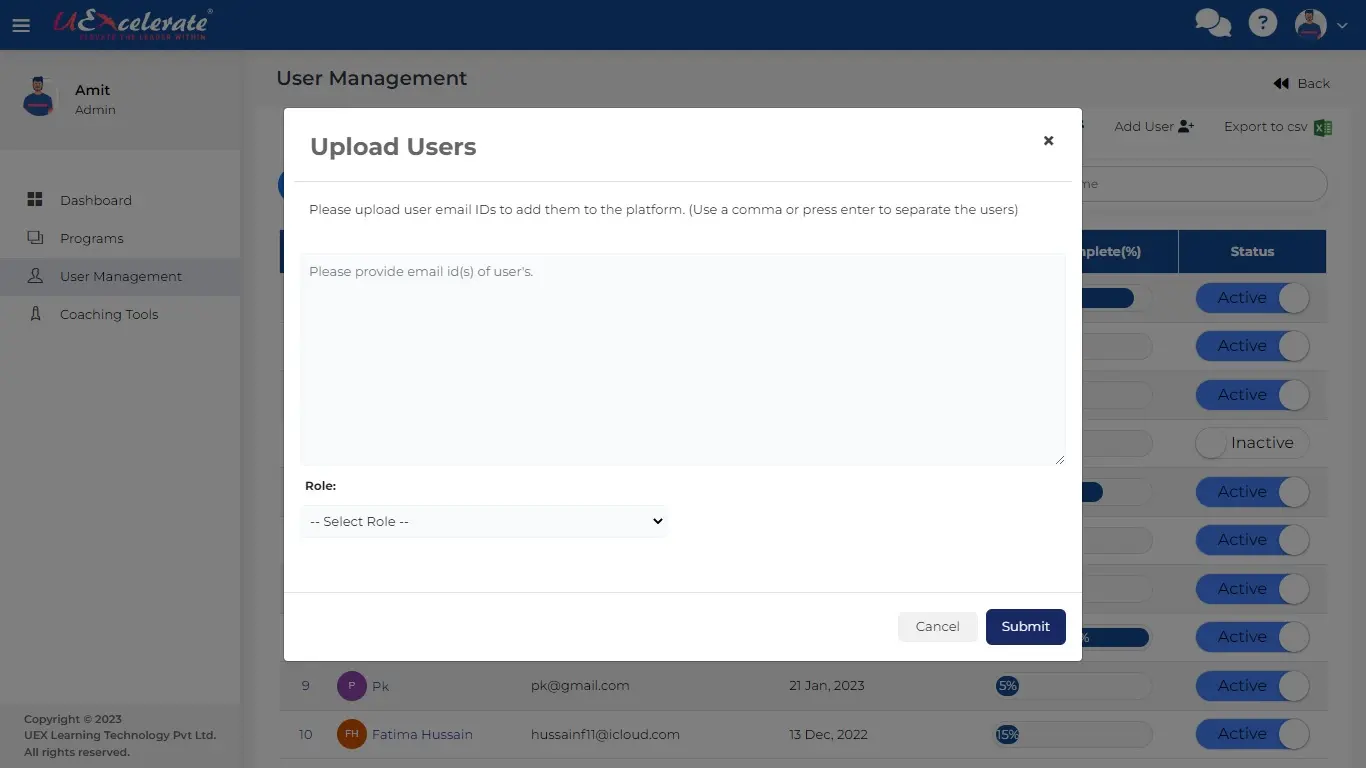Click the Add User person-plus icon
The width and height of the screenshot is (1366, 768).
click(x=1186, y=126)
